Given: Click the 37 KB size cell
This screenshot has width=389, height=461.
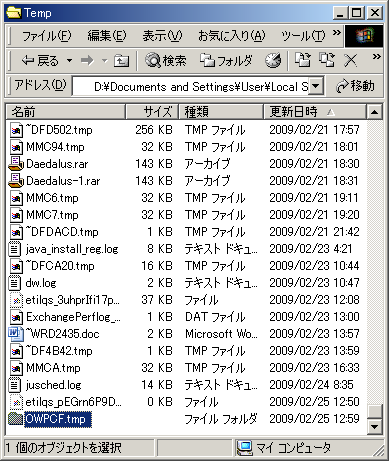Looking at the screenshot, I should (157, 300).
